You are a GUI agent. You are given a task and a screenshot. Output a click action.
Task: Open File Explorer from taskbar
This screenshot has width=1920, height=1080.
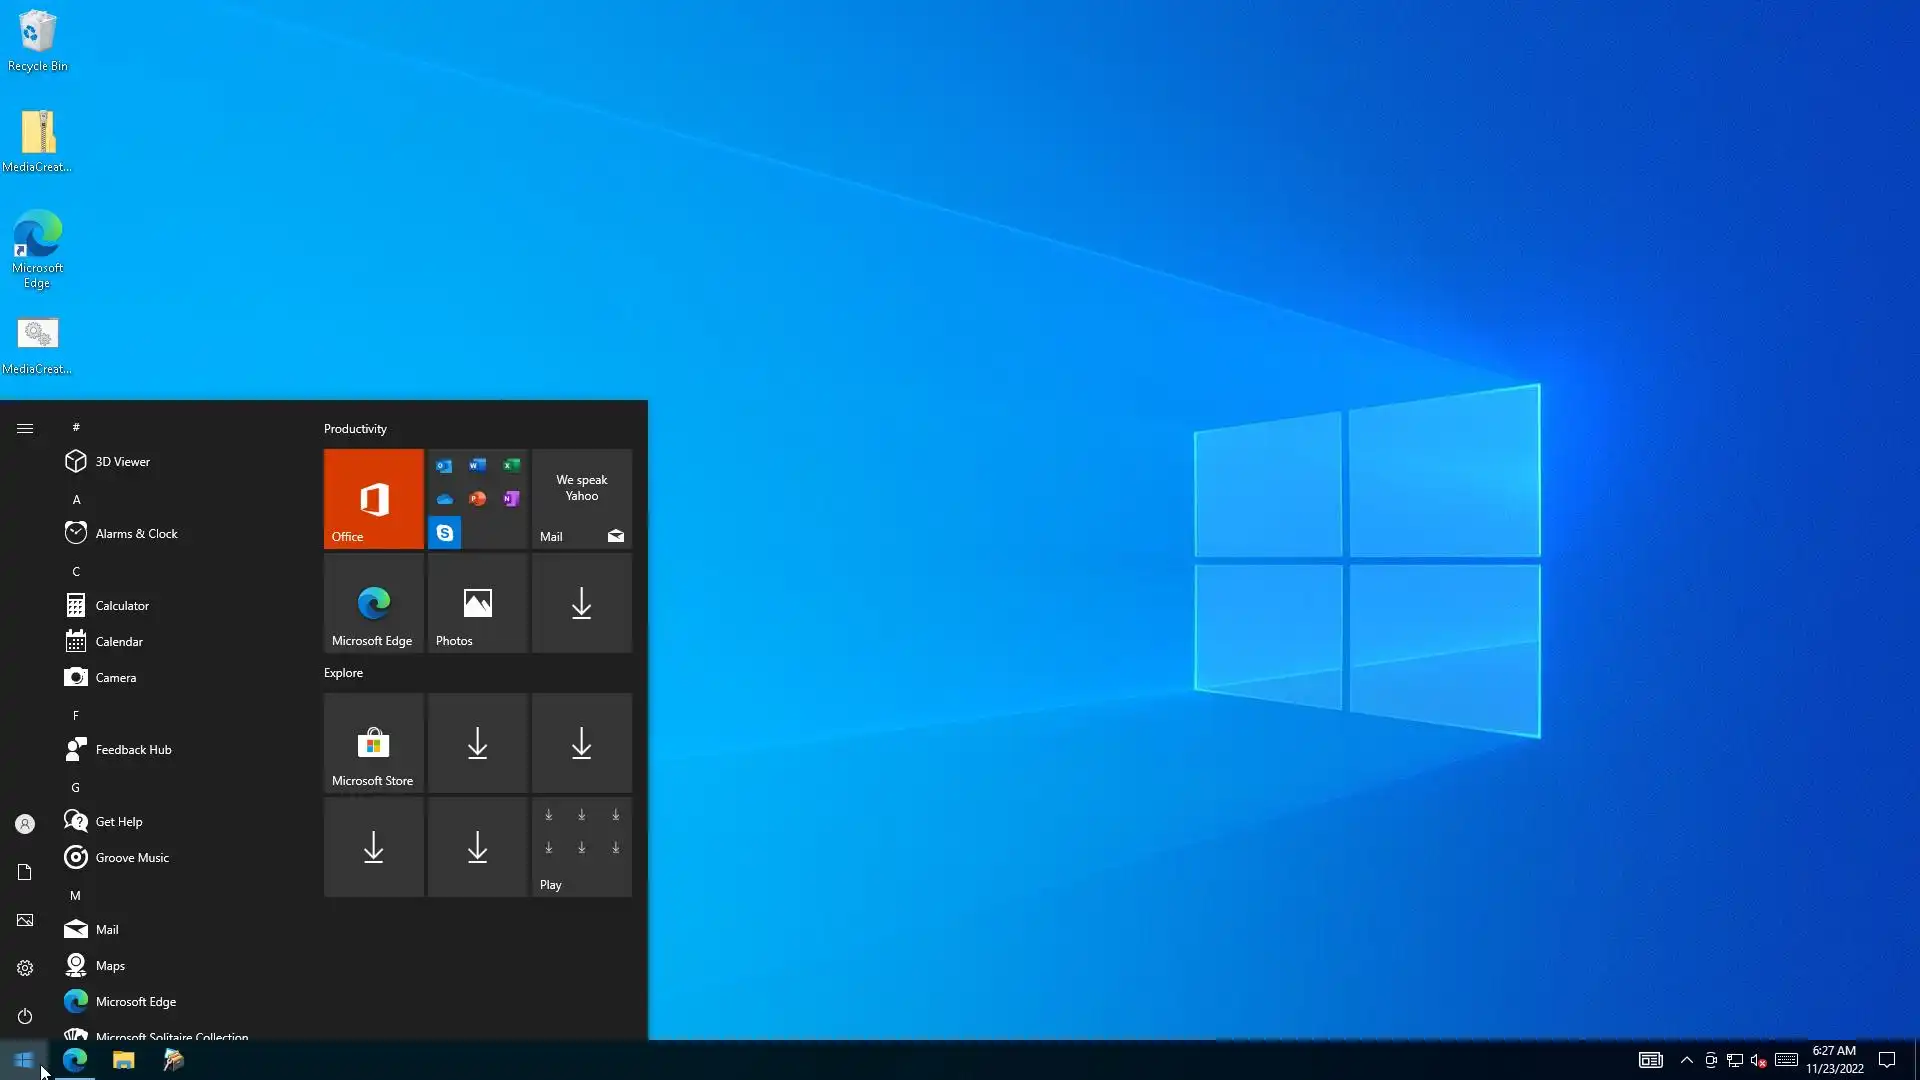coord(123,1060)
